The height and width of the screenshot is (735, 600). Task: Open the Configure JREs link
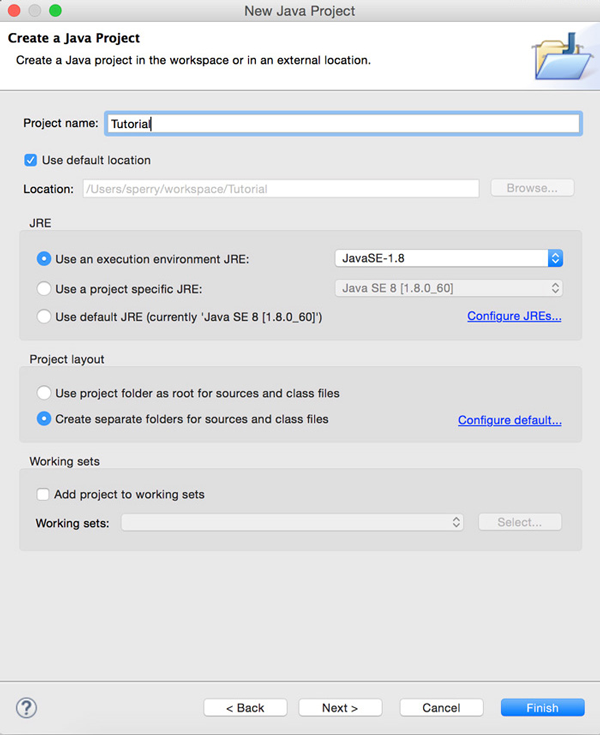[514, 317]
